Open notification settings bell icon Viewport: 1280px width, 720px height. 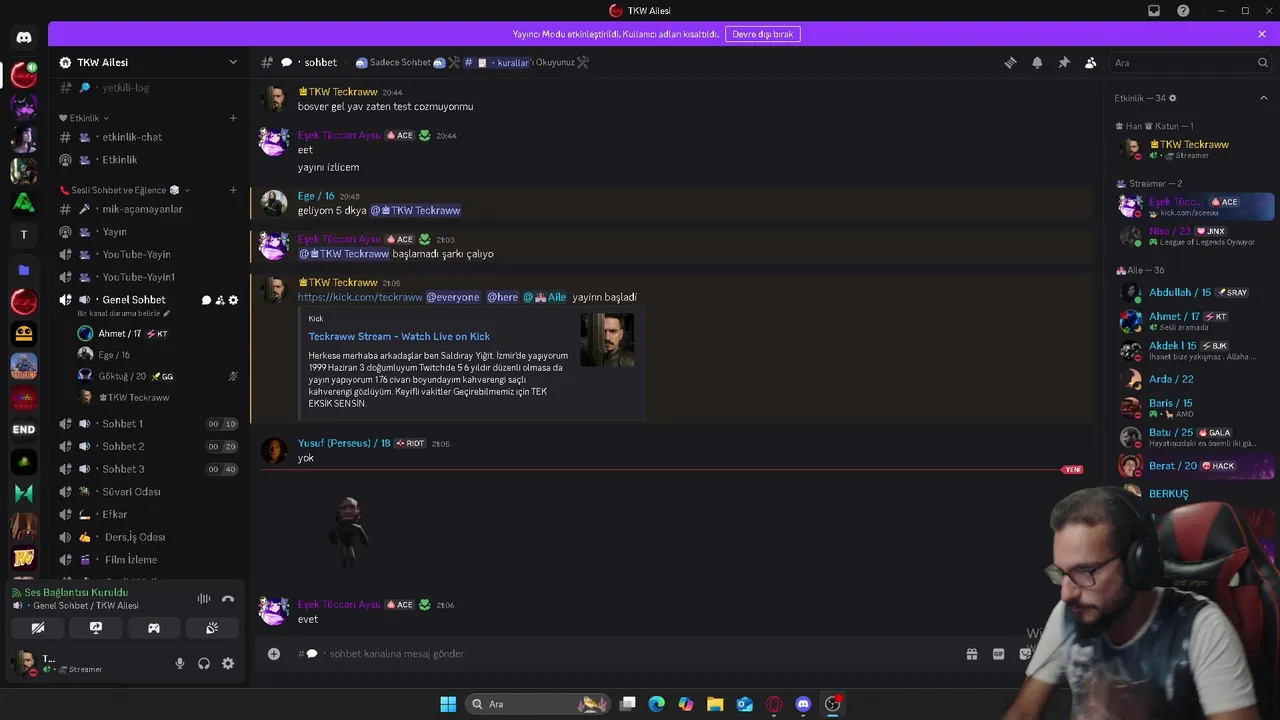1037,62
